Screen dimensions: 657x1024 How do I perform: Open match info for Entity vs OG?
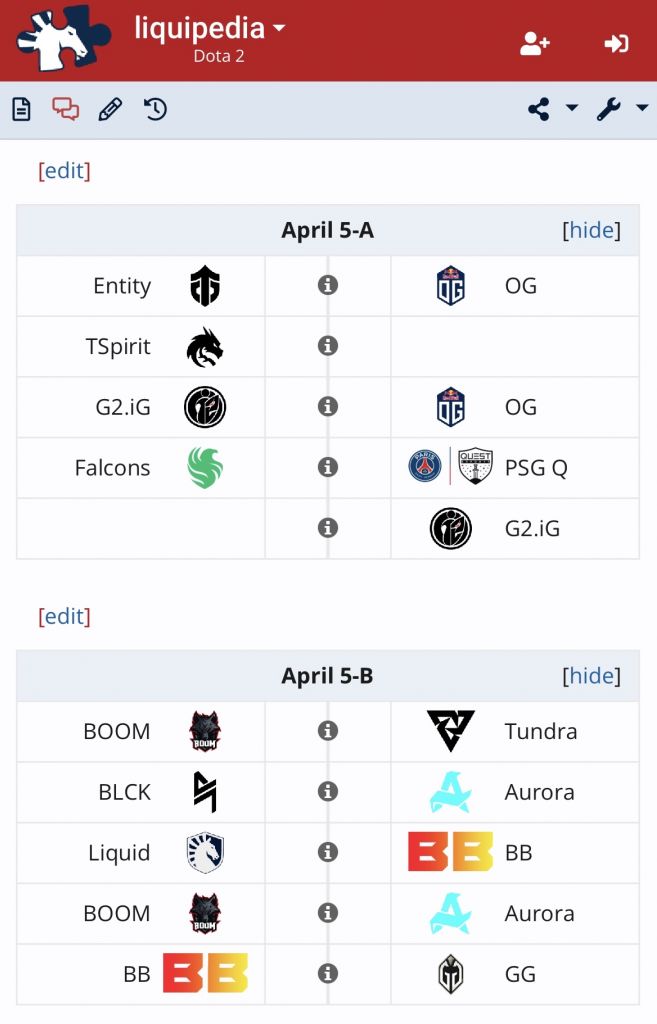tap(327, 286)
